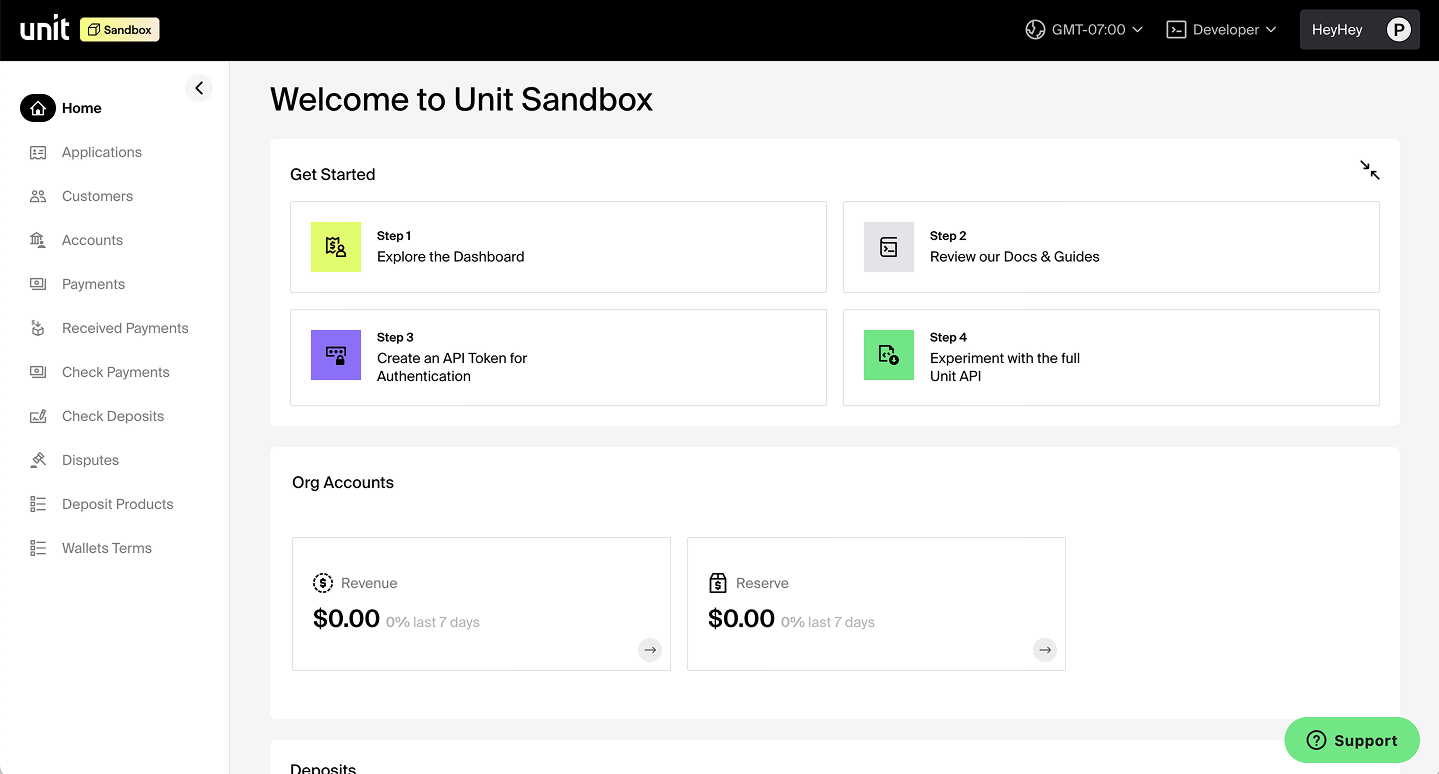Navigate to Customers in sidebar
1439x774 pixels.
tap(97, 196)
